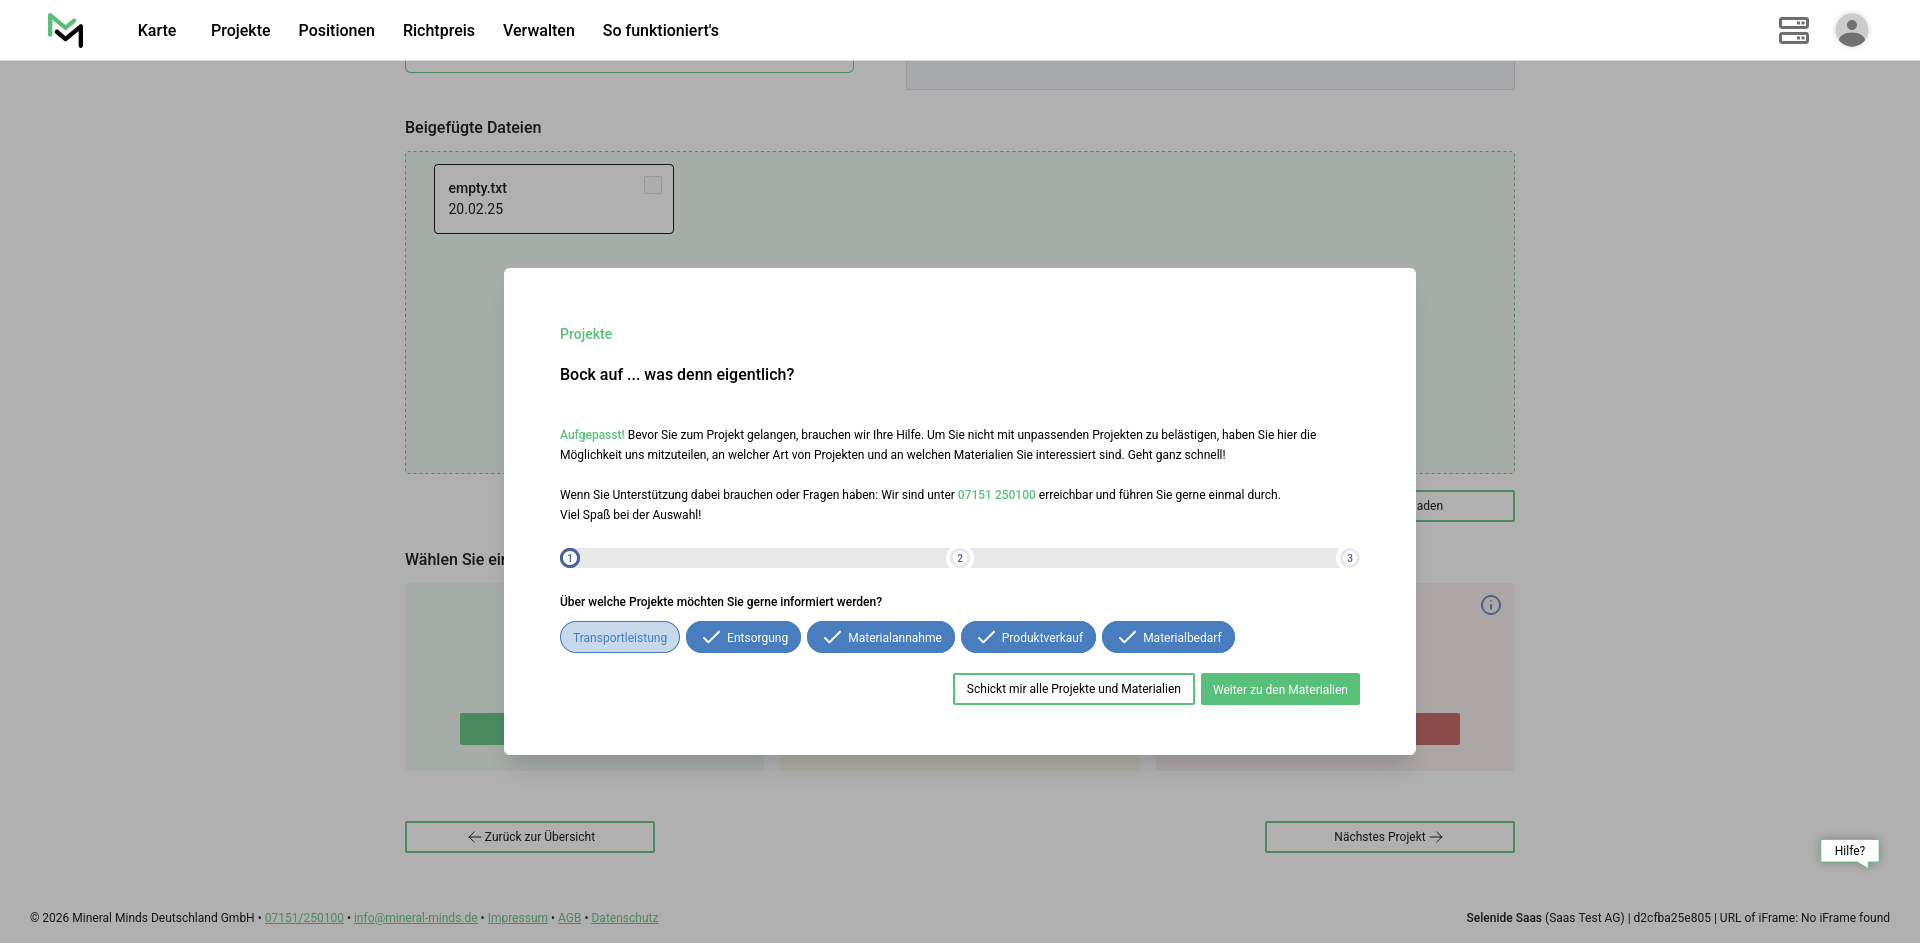Click the Mineral Minds logo
The width and height of the screenshot is (1920, 943).
pyautogui.click(x=66, y=30)
